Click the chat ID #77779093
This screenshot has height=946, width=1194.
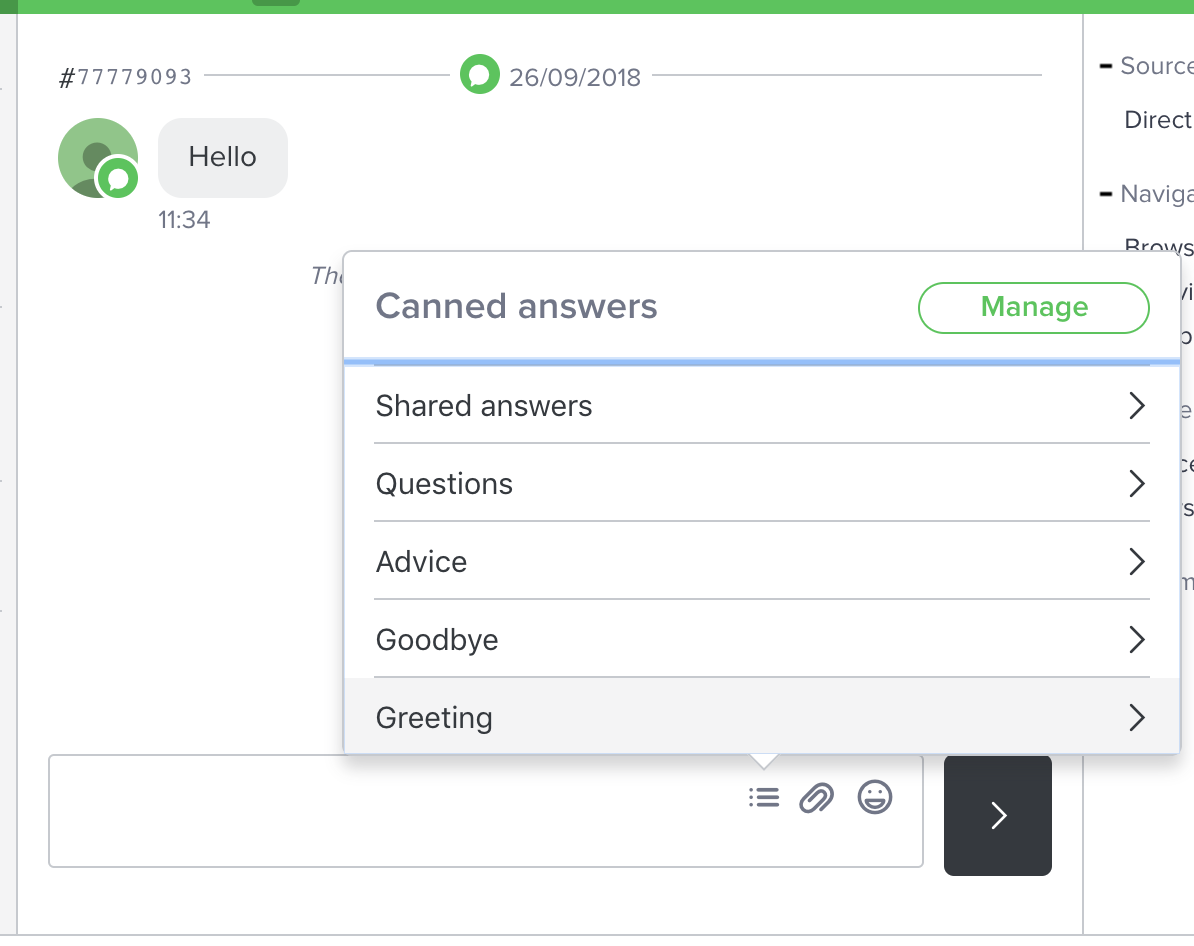click(126, 77)
